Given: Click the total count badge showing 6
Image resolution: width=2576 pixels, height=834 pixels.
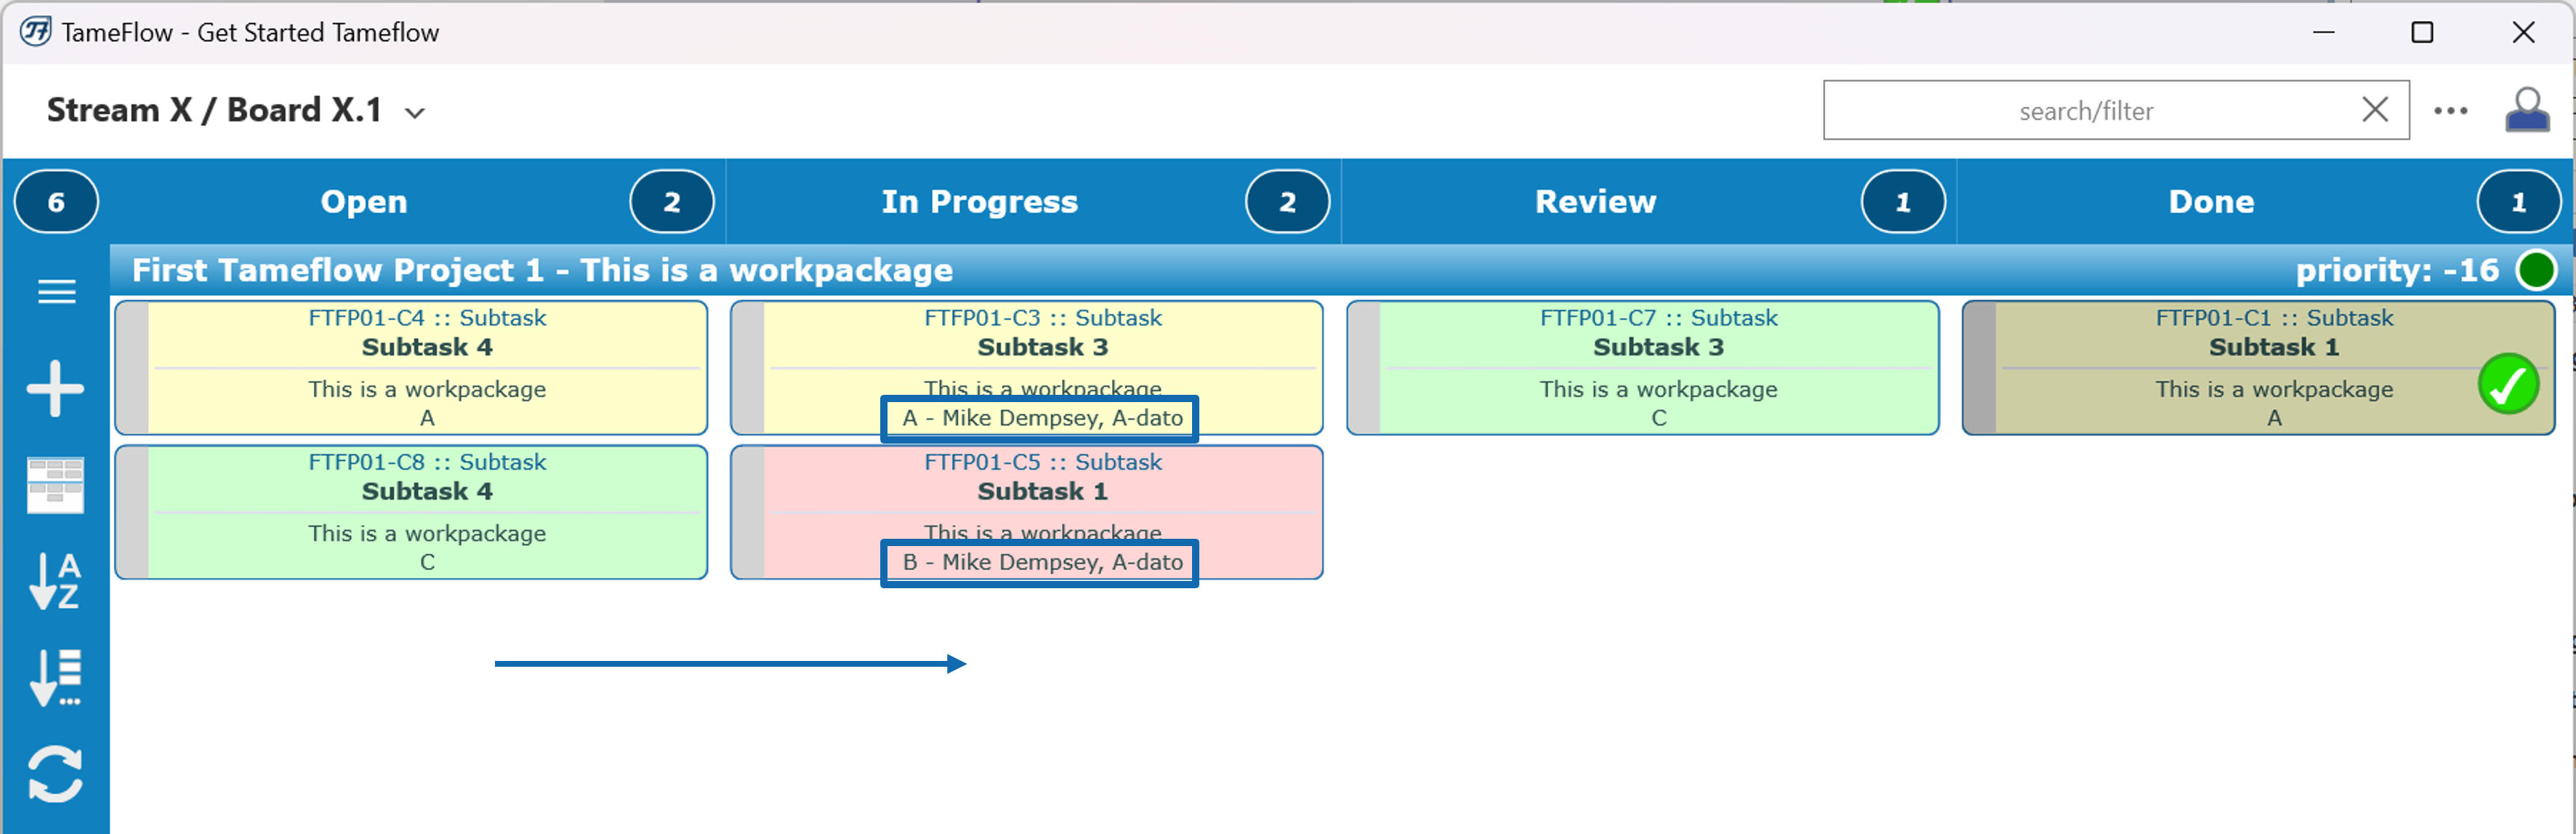Looking at the screenshot, I should pos(56,202).
